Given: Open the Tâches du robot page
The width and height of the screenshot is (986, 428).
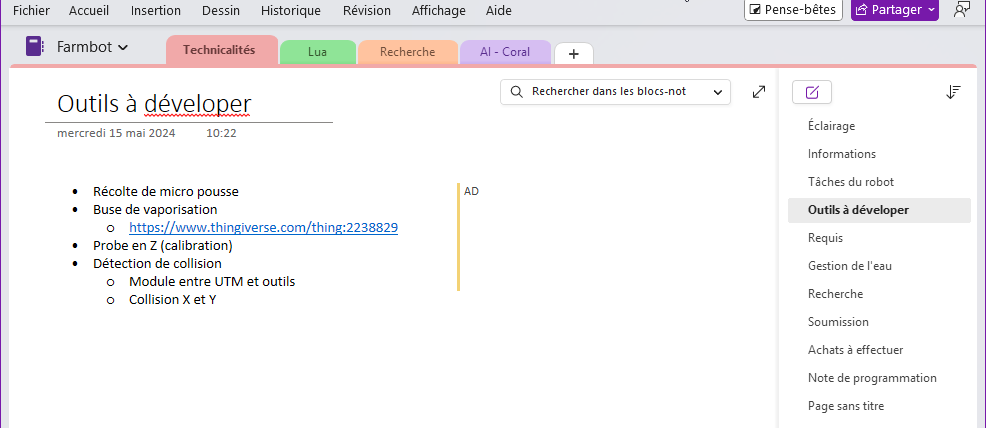Looking at the screenshot, I should [x=879, y=182].
